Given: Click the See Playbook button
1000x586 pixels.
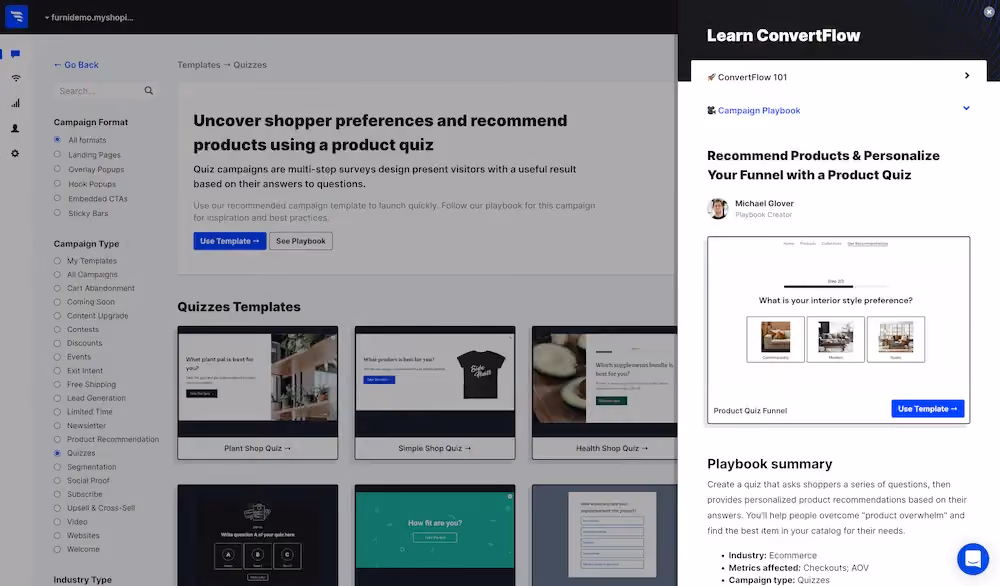Looking at the screenshot, I should pyautogui.click(x=300, y=241).
